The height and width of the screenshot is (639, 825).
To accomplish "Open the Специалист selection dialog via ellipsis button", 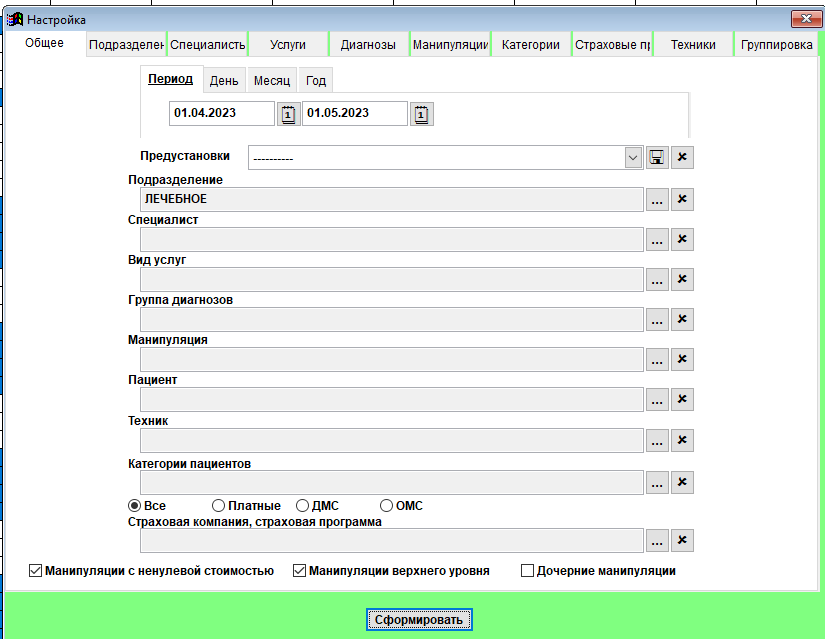I will tap(657, 239).
